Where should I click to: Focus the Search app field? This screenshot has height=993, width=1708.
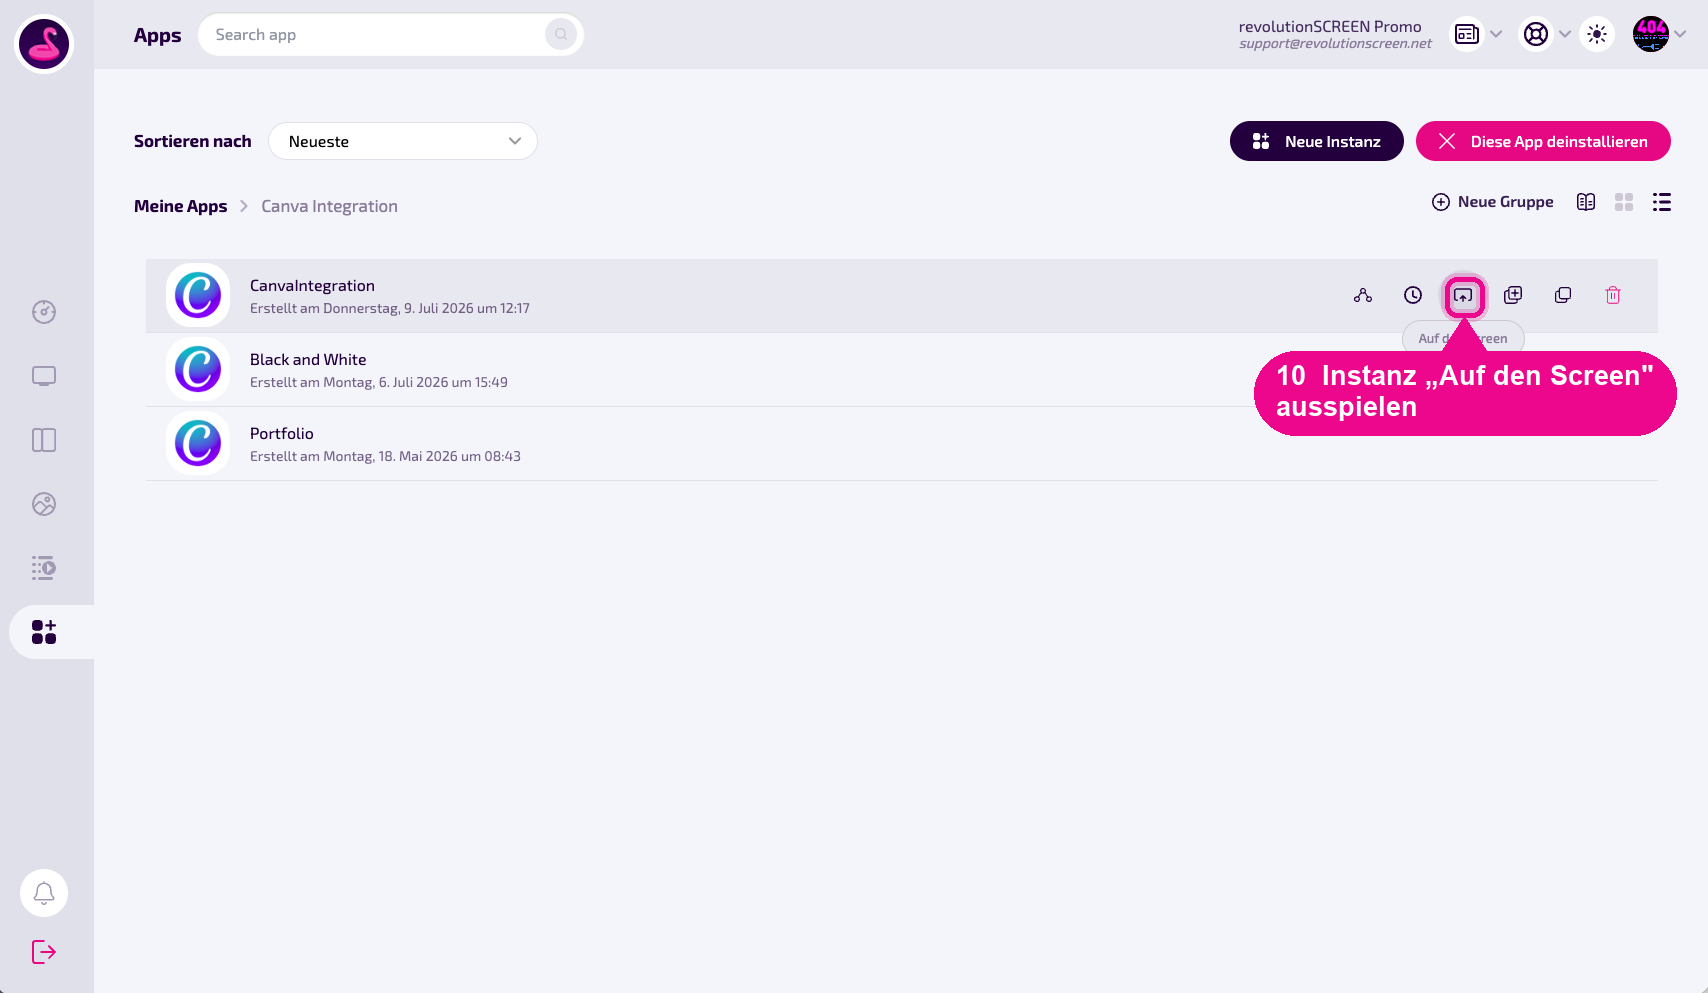[391, 35]
